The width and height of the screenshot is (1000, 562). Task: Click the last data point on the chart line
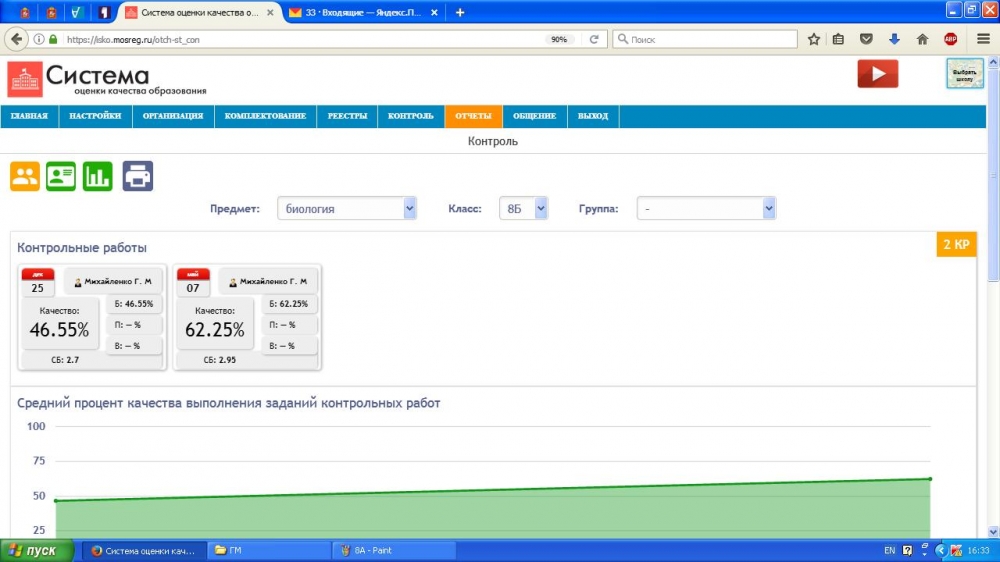930,478
